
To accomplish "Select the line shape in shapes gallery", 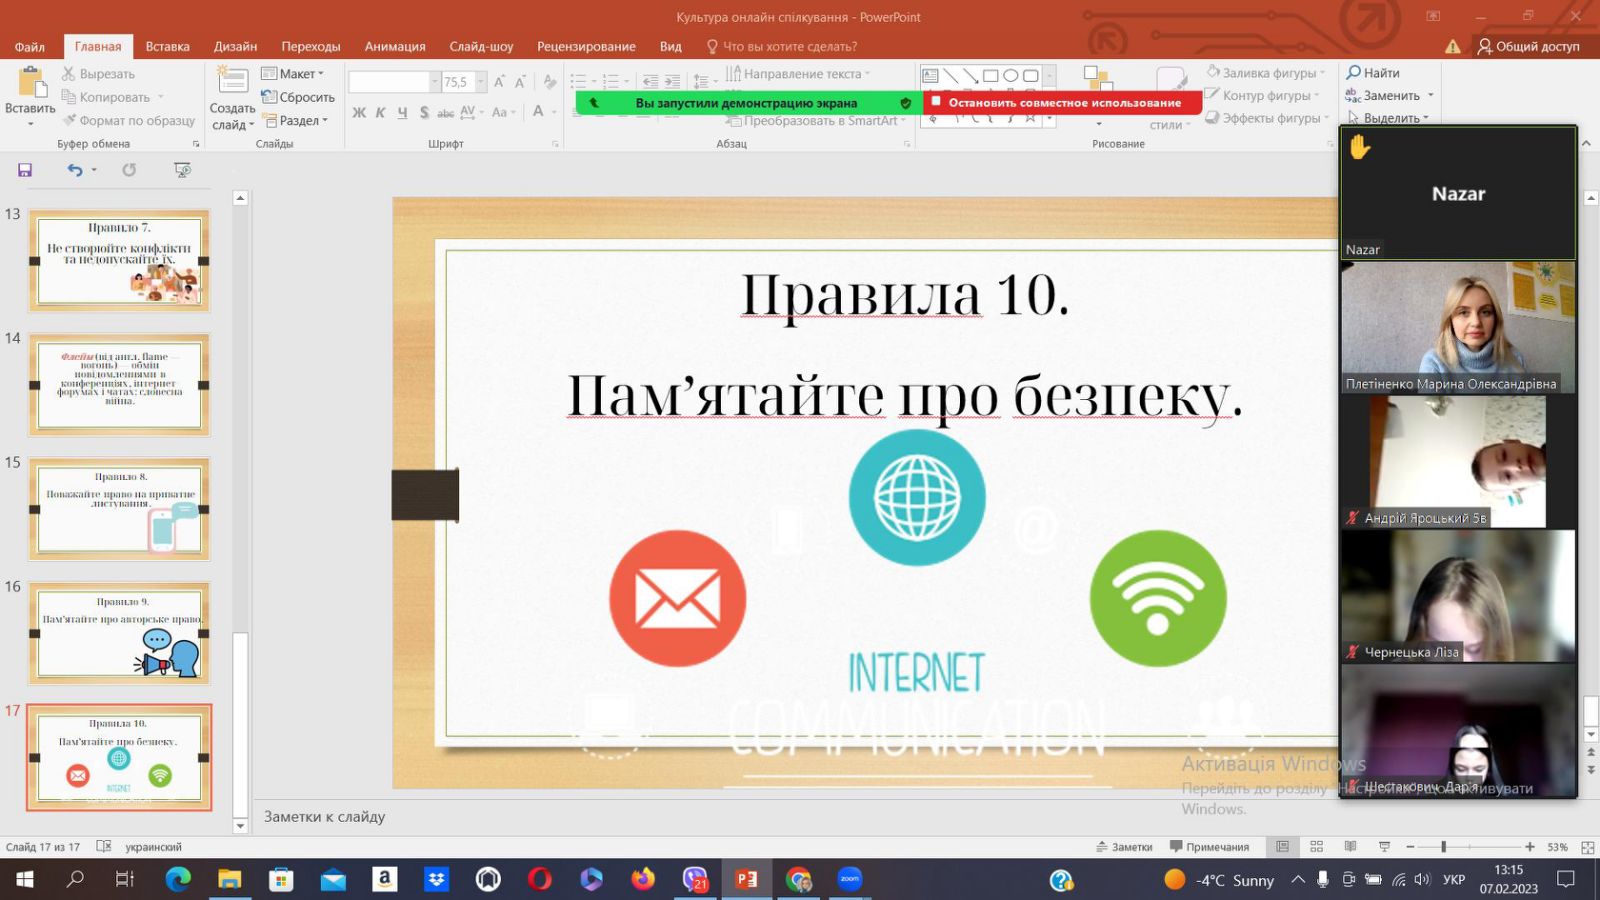I will (950, 76).
